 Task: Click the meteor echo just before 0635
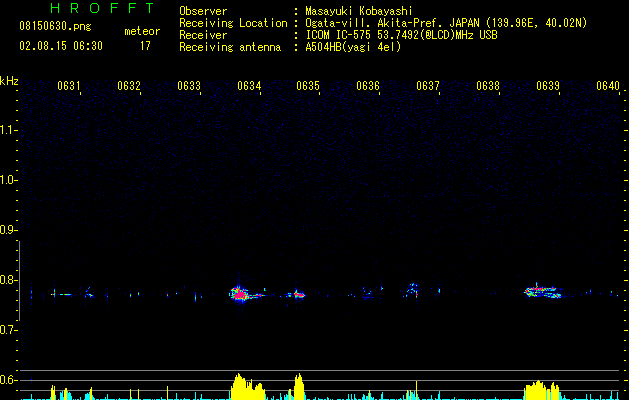coord(298,294)
